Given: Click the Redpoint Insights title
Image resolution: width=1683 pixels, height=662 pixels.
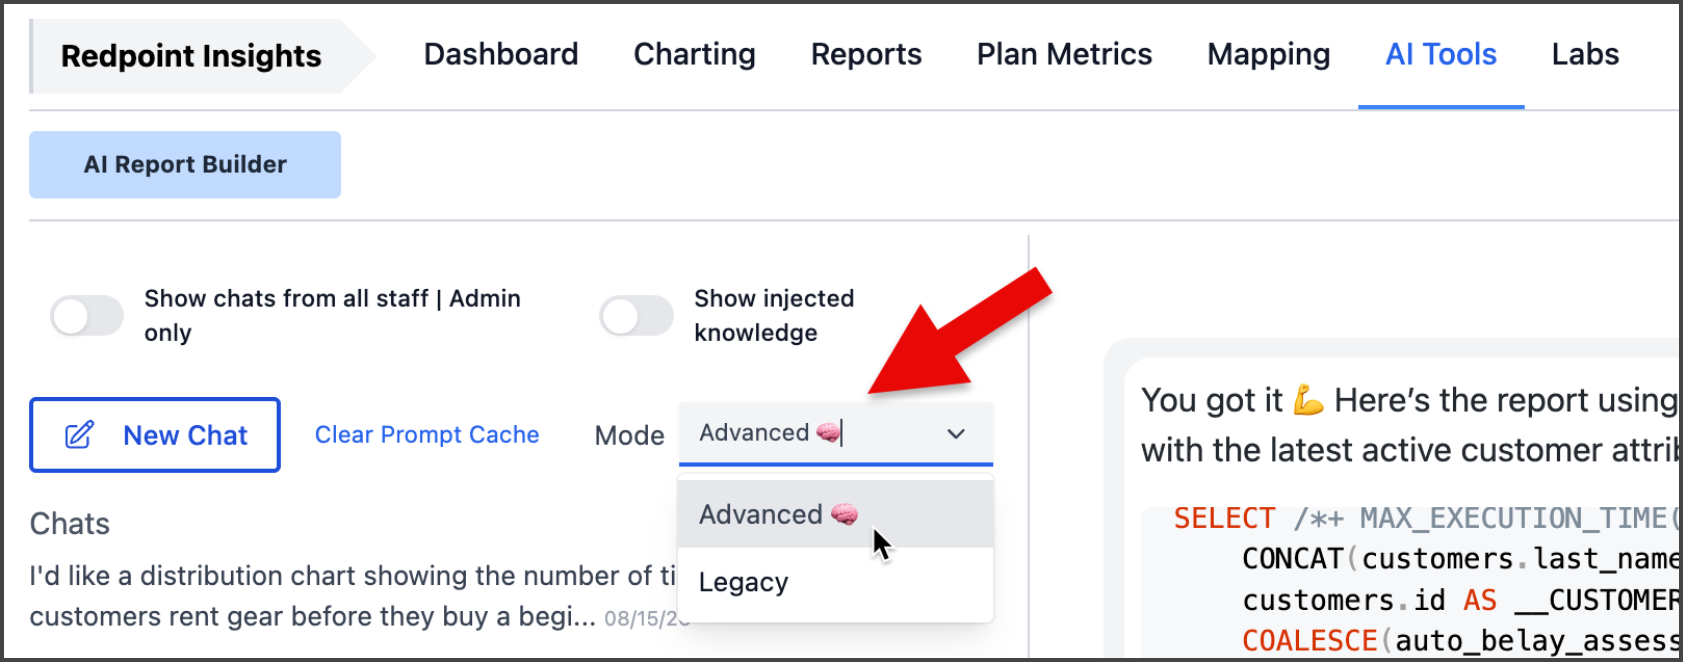Looking at the screenshot, I should tap(191, 56).
